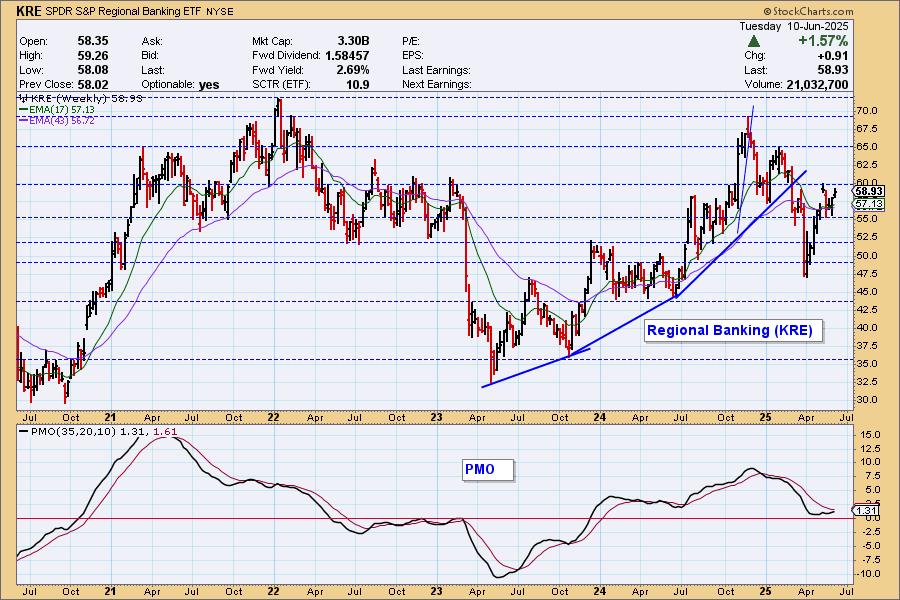Click the SCTR (ETF) value 10.9

click(358, 84)
